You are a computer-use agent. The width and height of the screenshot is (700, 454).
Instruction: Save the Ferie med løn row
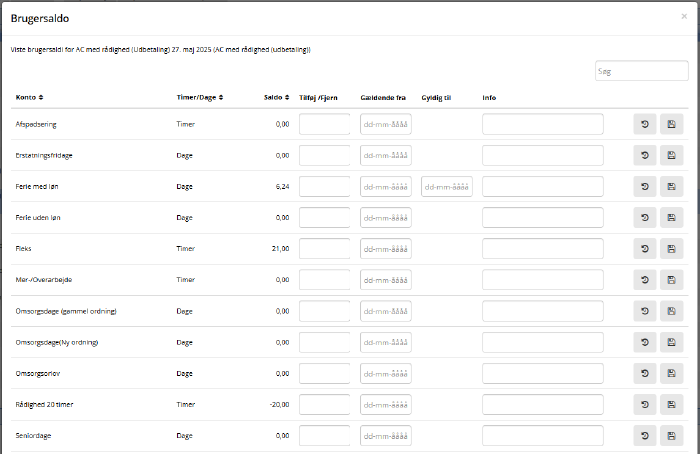(x=672, y=187)
